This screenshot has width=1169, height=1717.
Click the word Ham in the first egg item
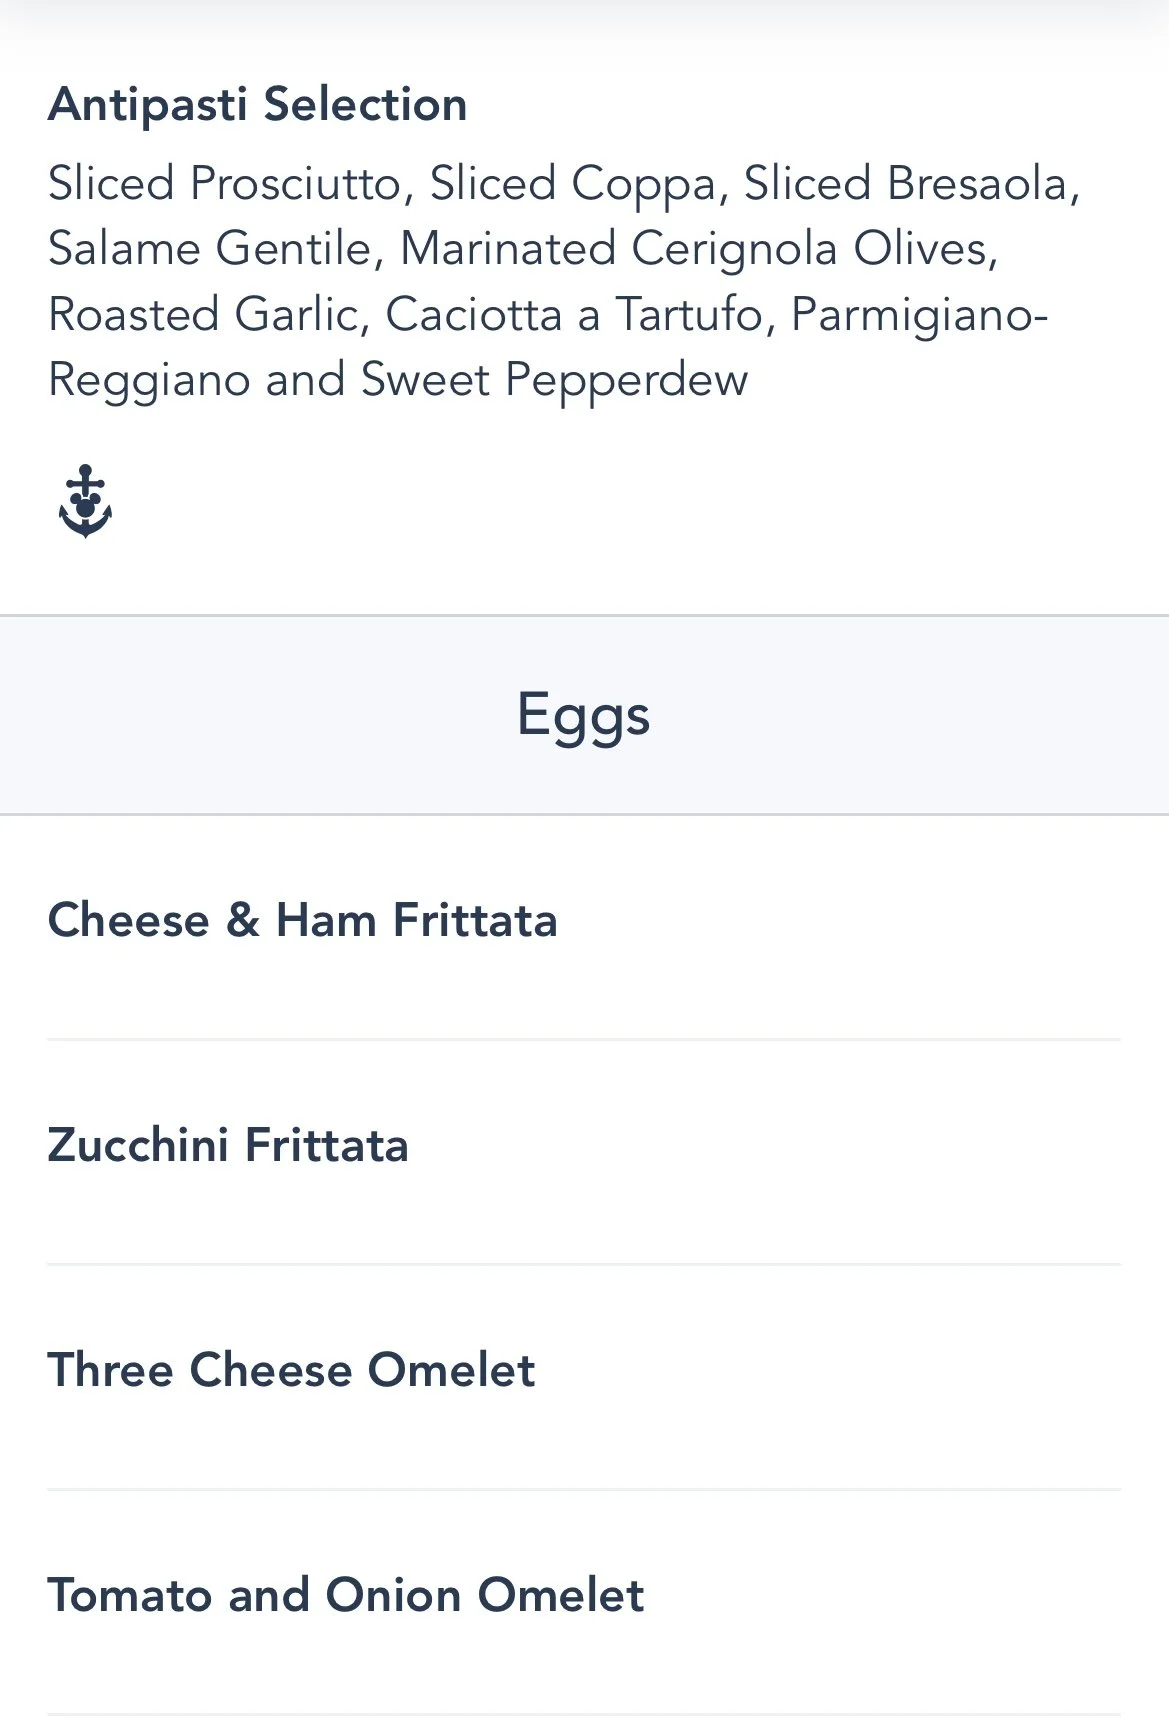pyautogui.click(x=325, y=920)
